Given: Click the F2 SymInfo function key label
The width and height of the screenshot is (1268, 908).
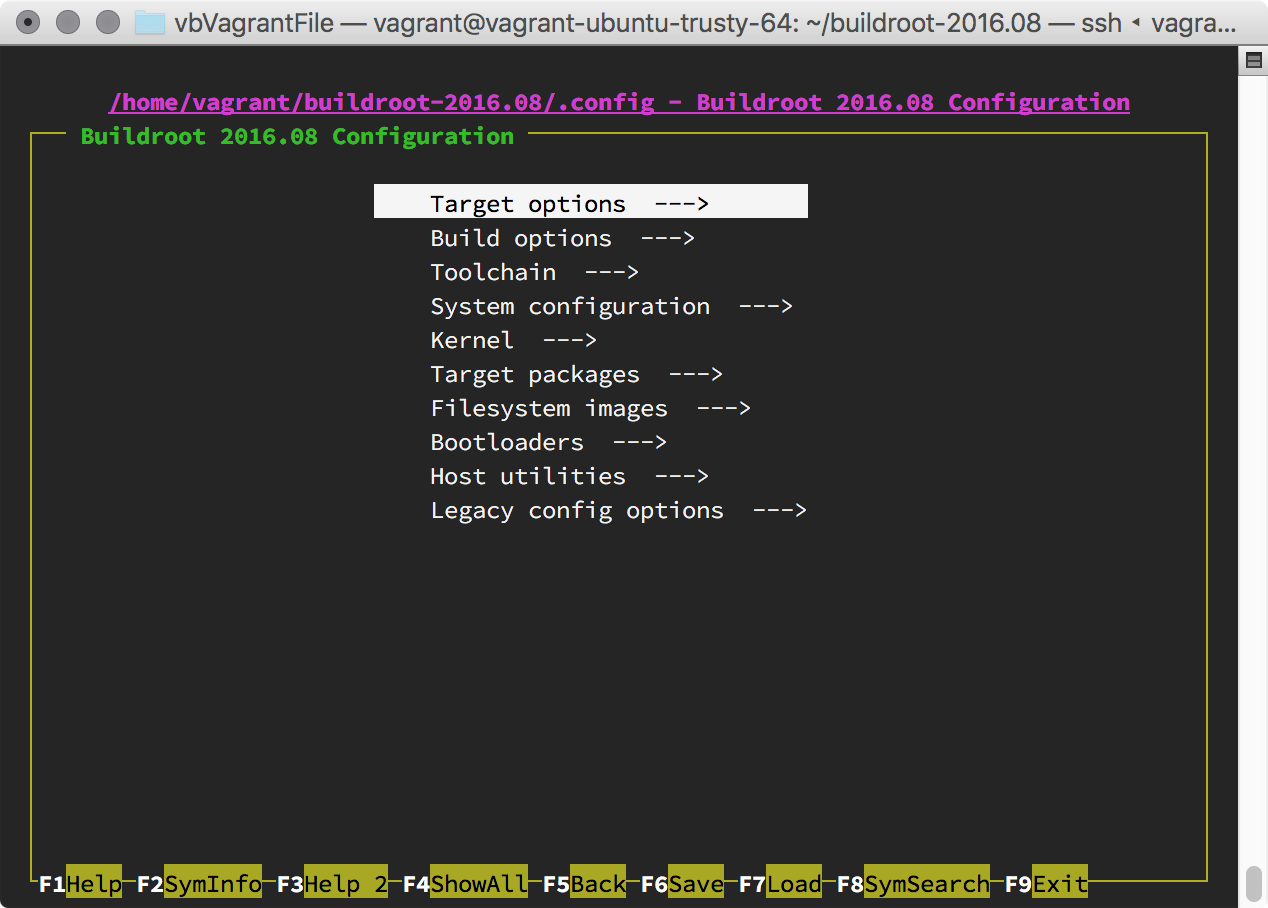Looking at the screenshot, I should [x=199, y=883].
